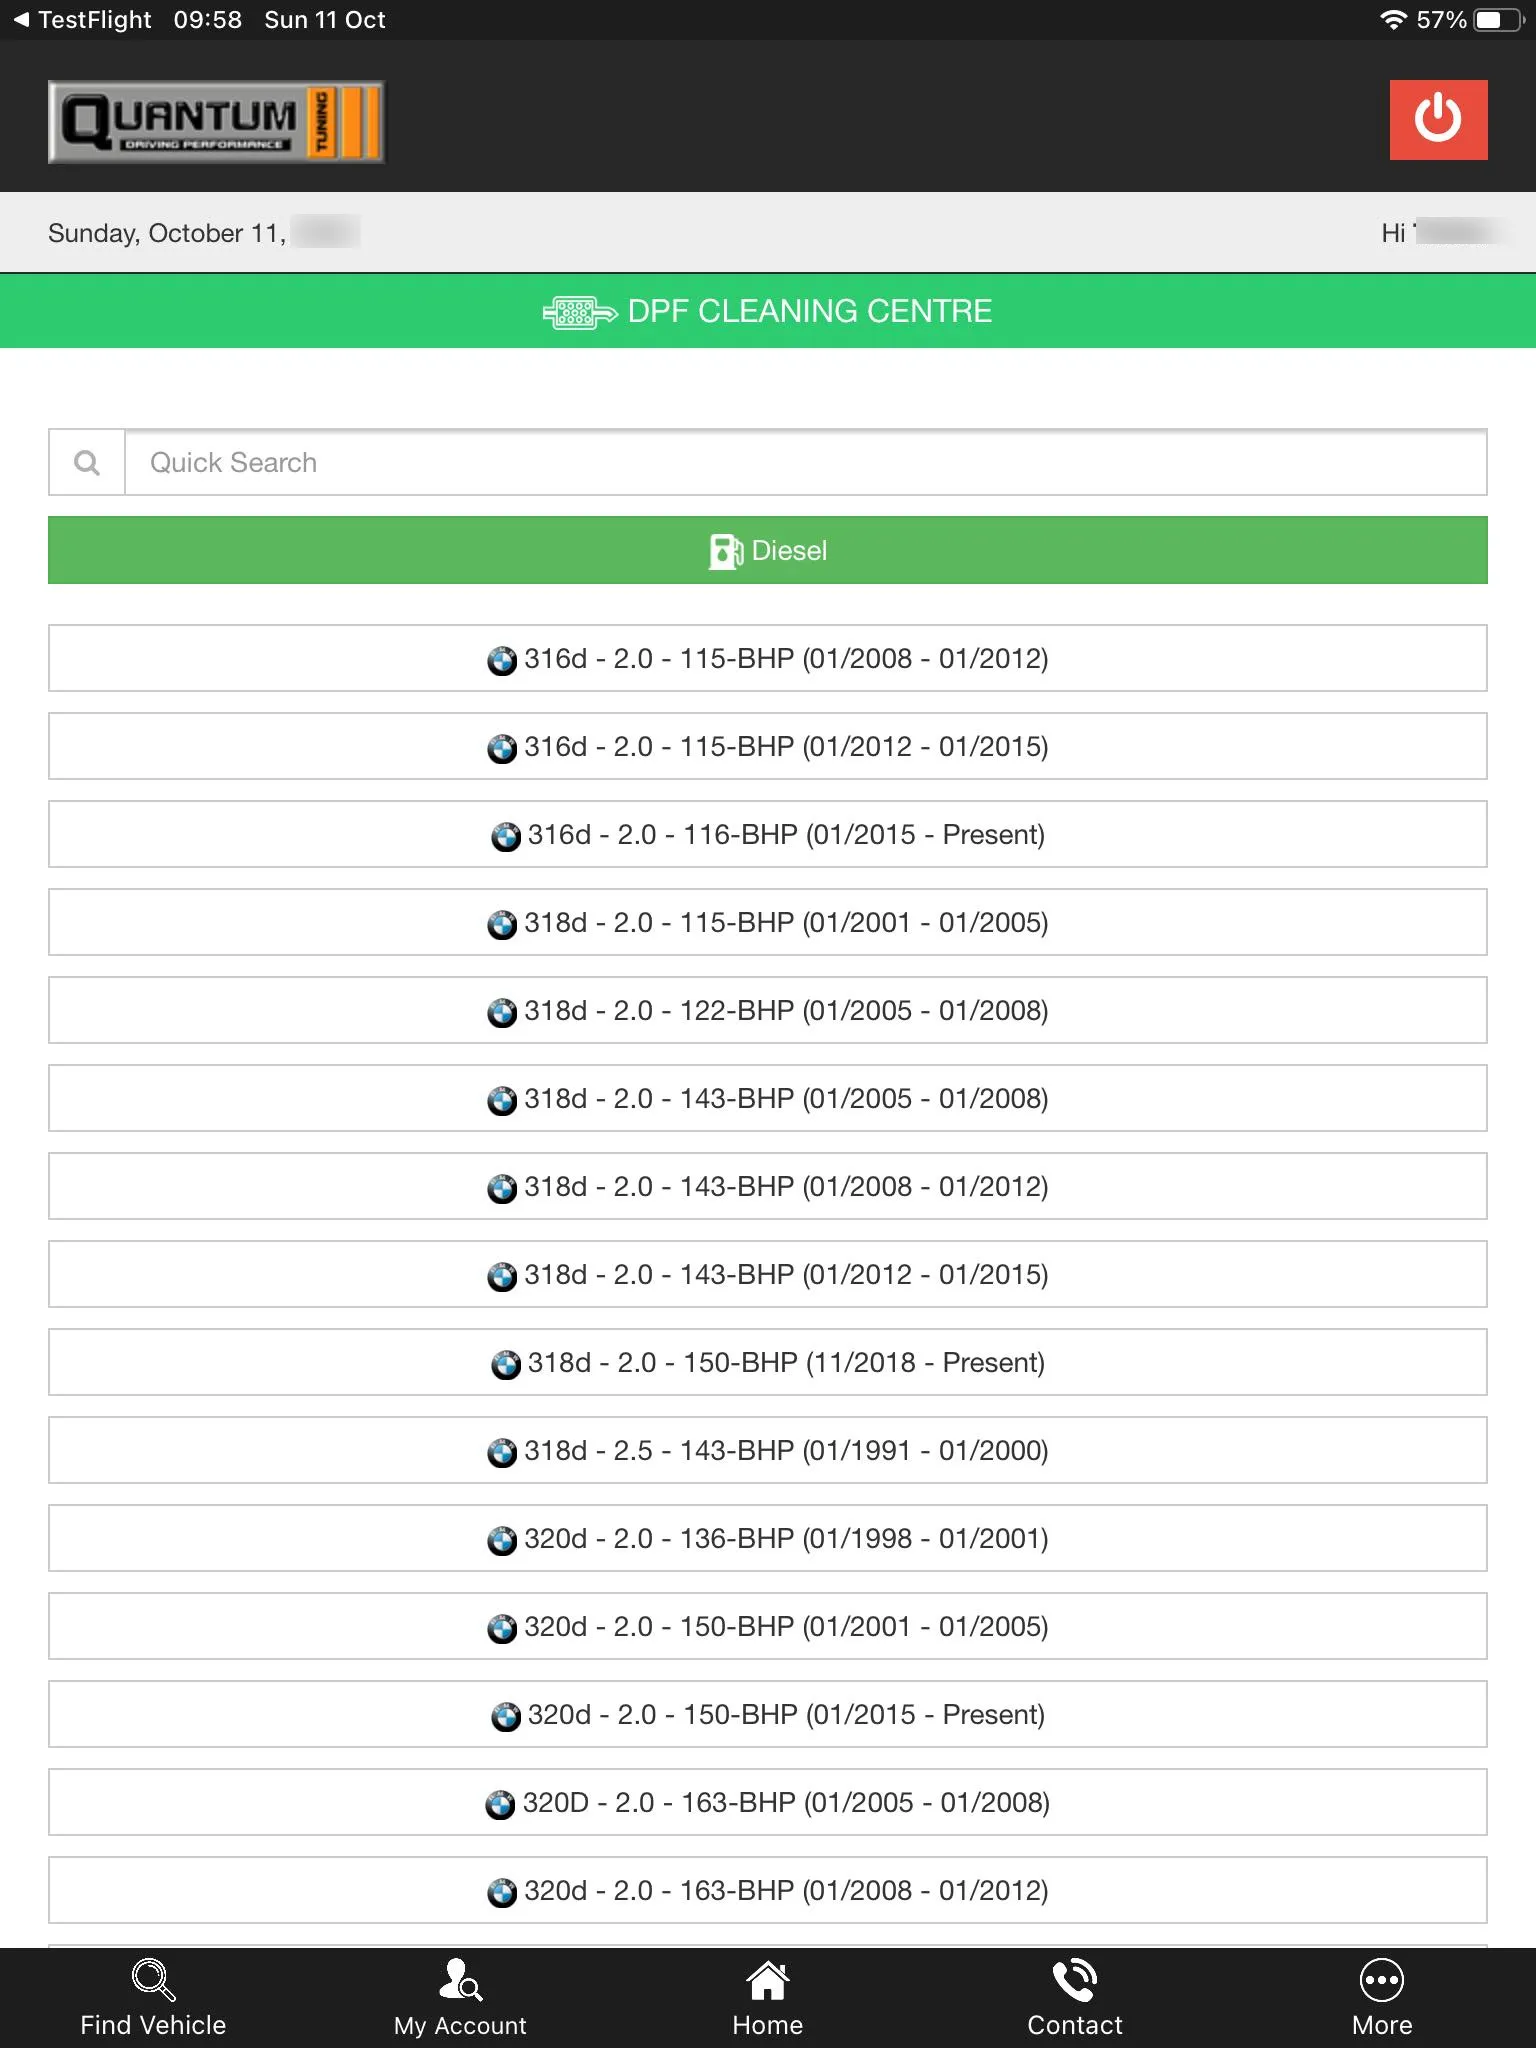Select 320d 150-BHP (01/2001 - 01/2005)
The width and height of the screenshot is (1536, 2048).
[x=768, y=1626]
